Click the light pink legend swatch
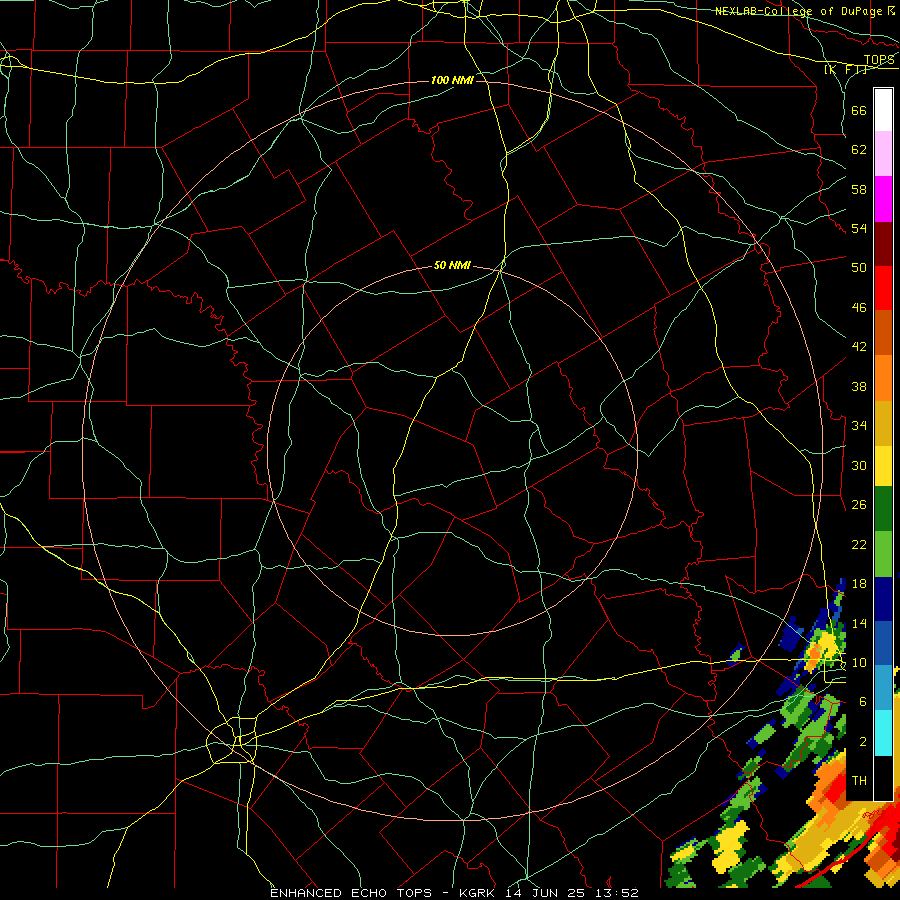This screenshot has width=900, height=900. [x=883, y=153]
